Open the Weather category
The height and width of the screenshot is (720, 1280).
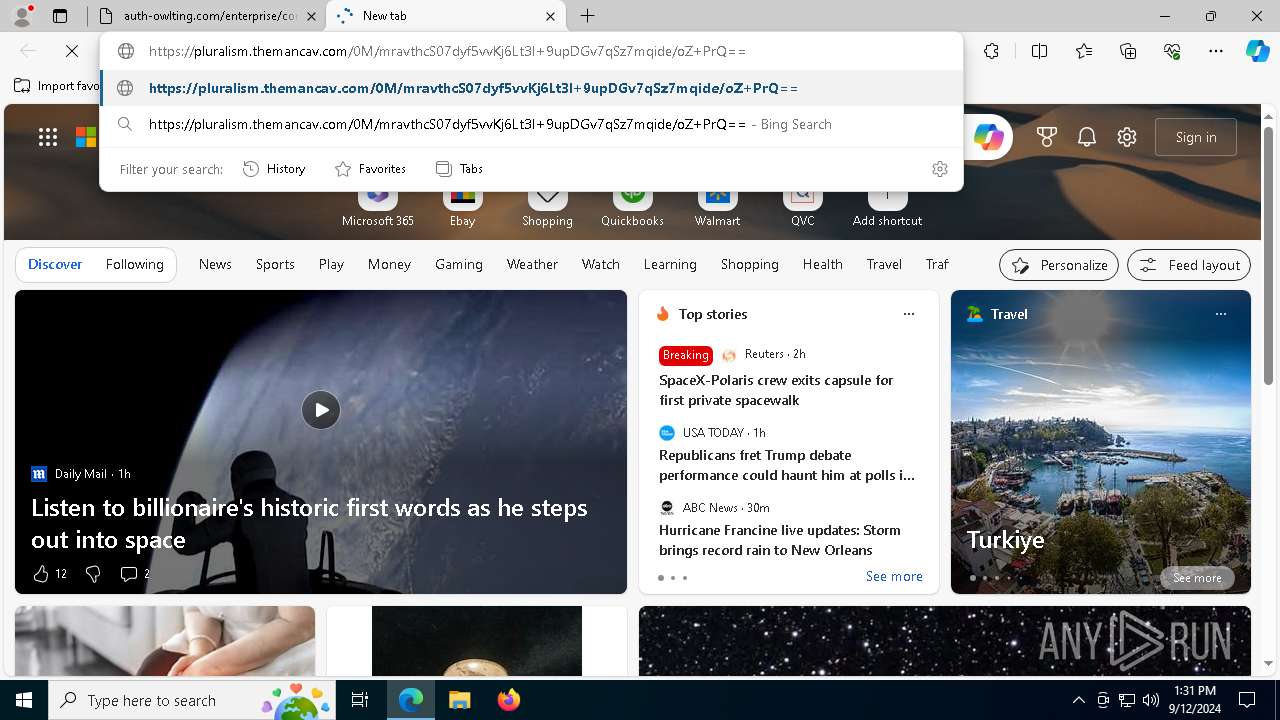point(532,264)
